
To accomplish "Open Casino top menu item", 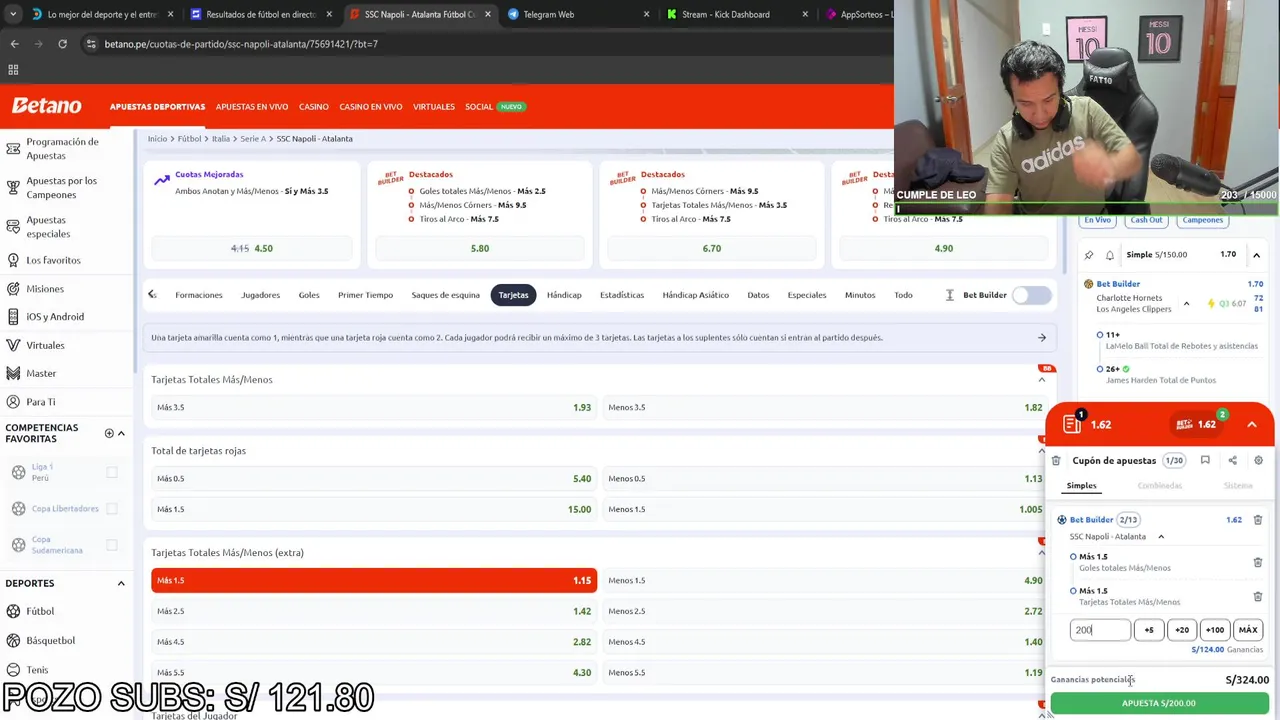I will pos(314,107).
